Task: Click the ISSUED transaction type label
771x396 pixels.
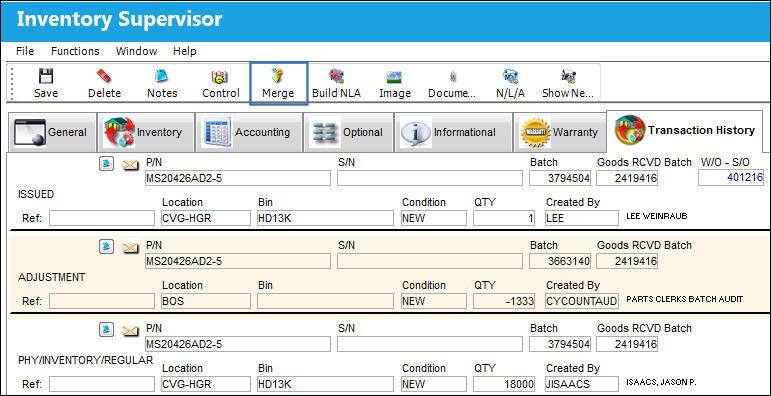Action: point(36,194)
